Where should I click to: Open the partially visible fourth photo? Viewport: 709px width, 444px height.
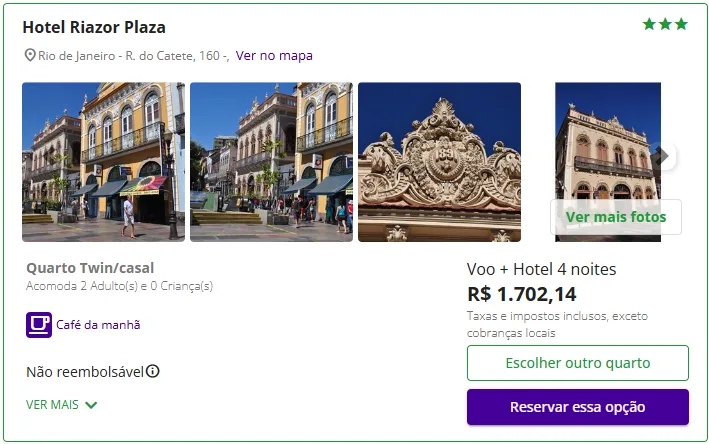606,140
